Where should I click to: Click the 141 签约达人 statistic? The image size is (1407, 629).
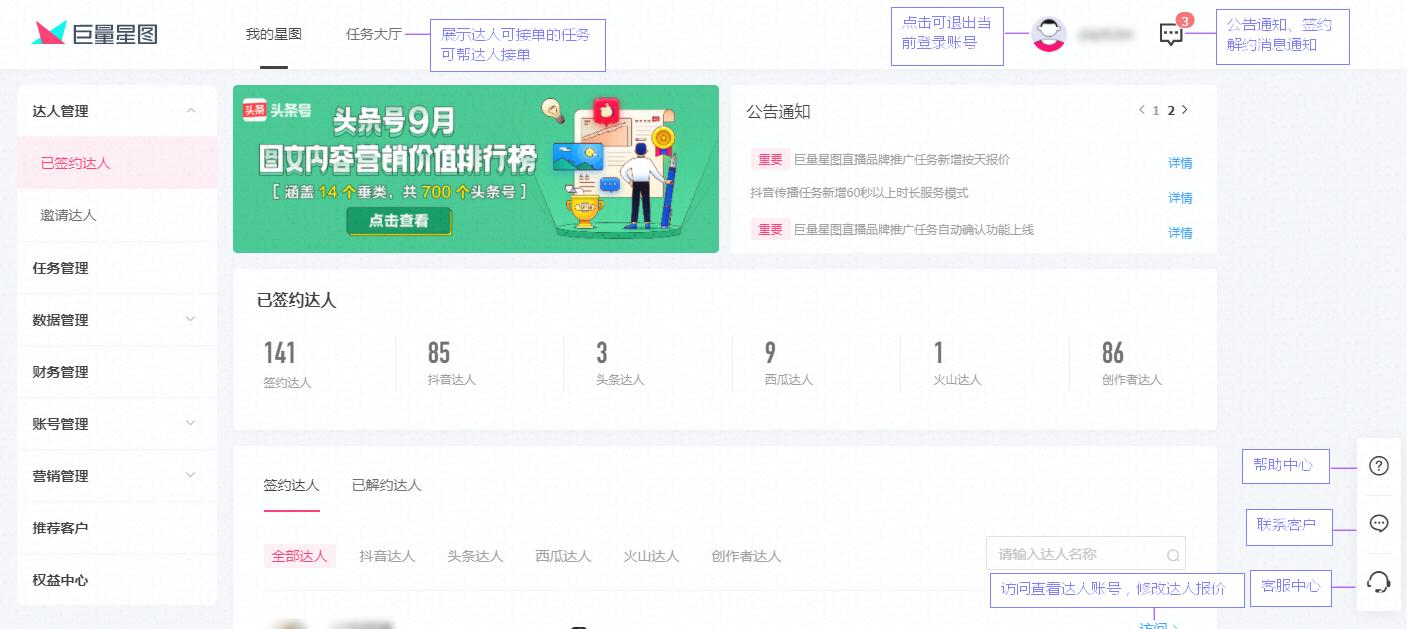(288, 364)
